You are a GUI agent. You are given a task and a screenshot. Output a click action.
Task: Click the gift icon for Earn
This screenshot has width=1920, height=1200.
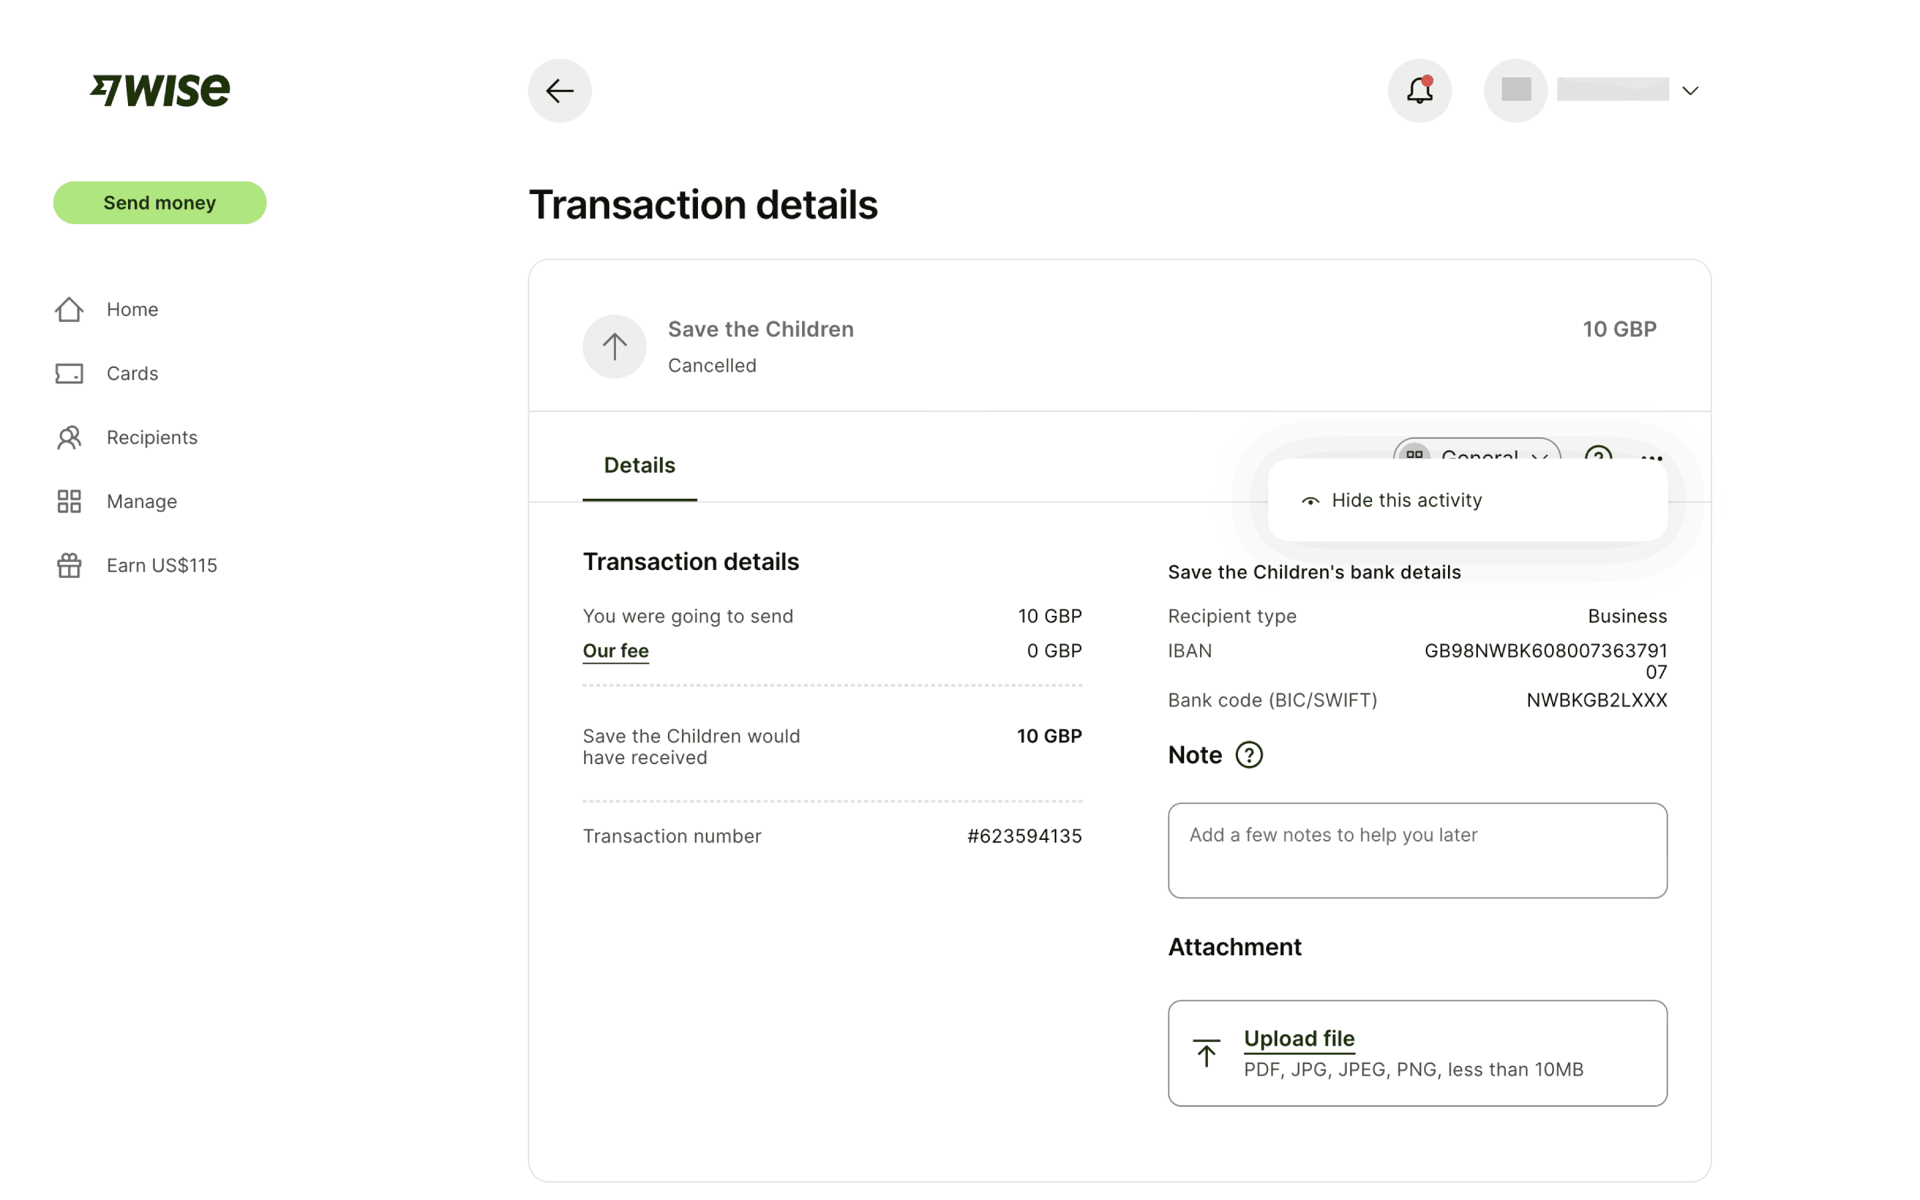tap(69, 565)
